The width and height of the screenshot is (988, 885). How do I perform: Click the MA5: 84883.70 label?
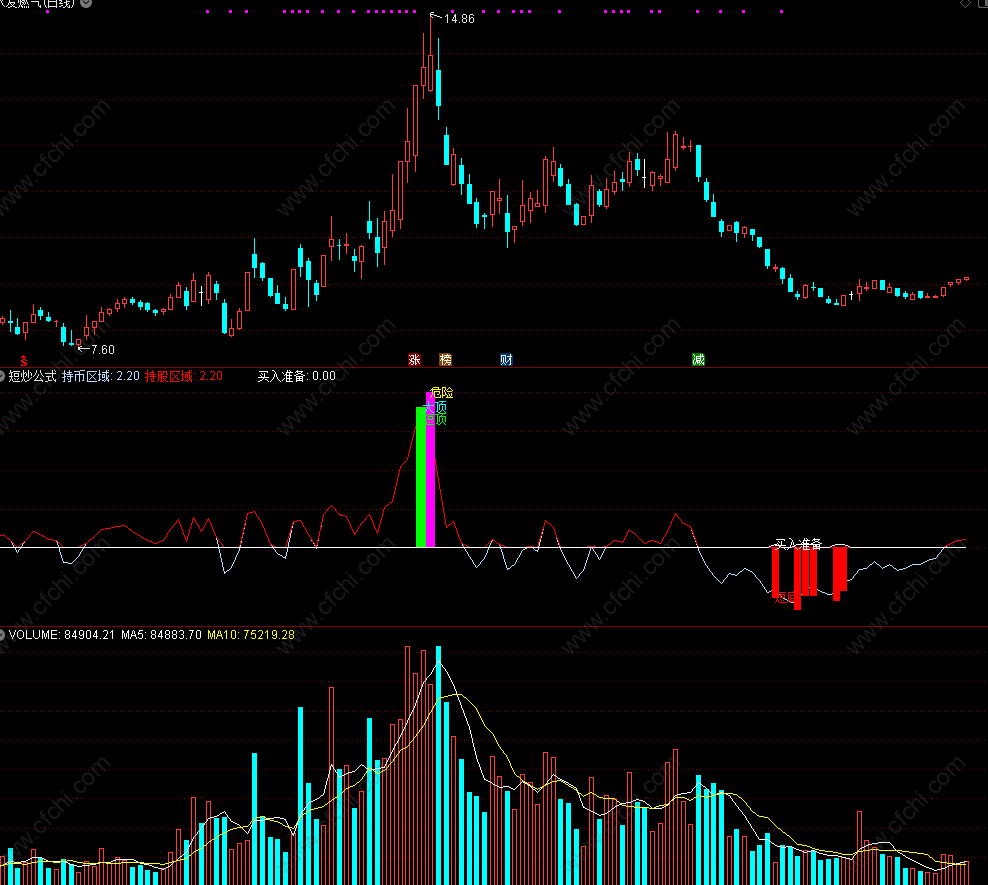pyautogui.click(x=161, y=635)
